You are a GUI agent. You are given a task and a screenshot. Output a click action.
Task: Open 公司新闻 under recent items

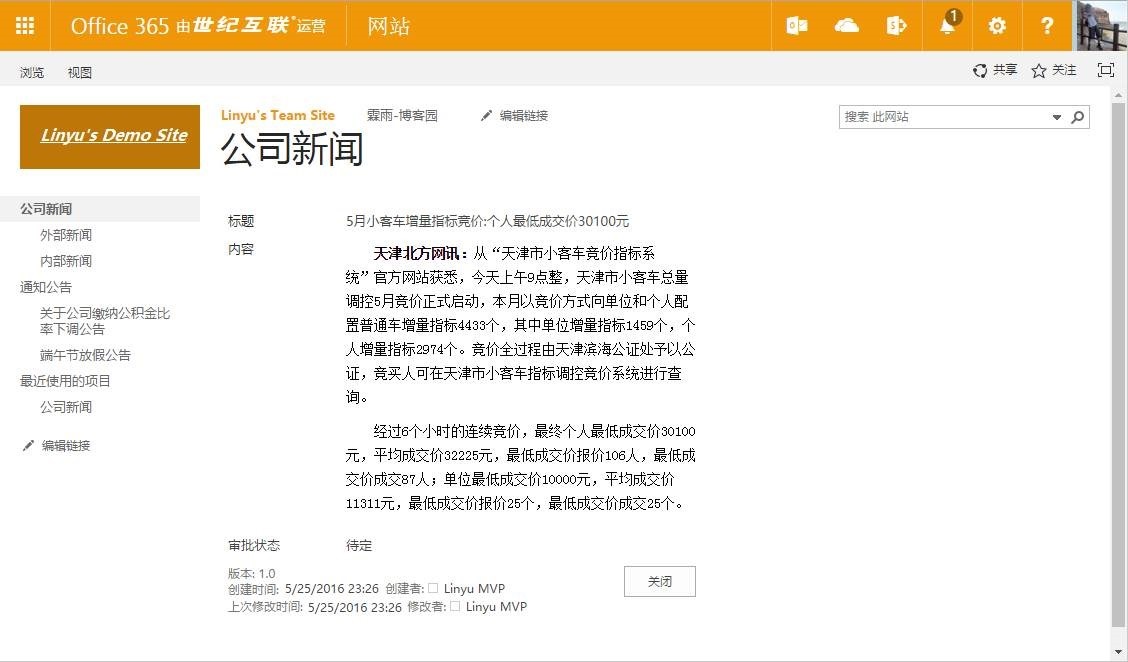pyautogui.click(x=66, y=407)
